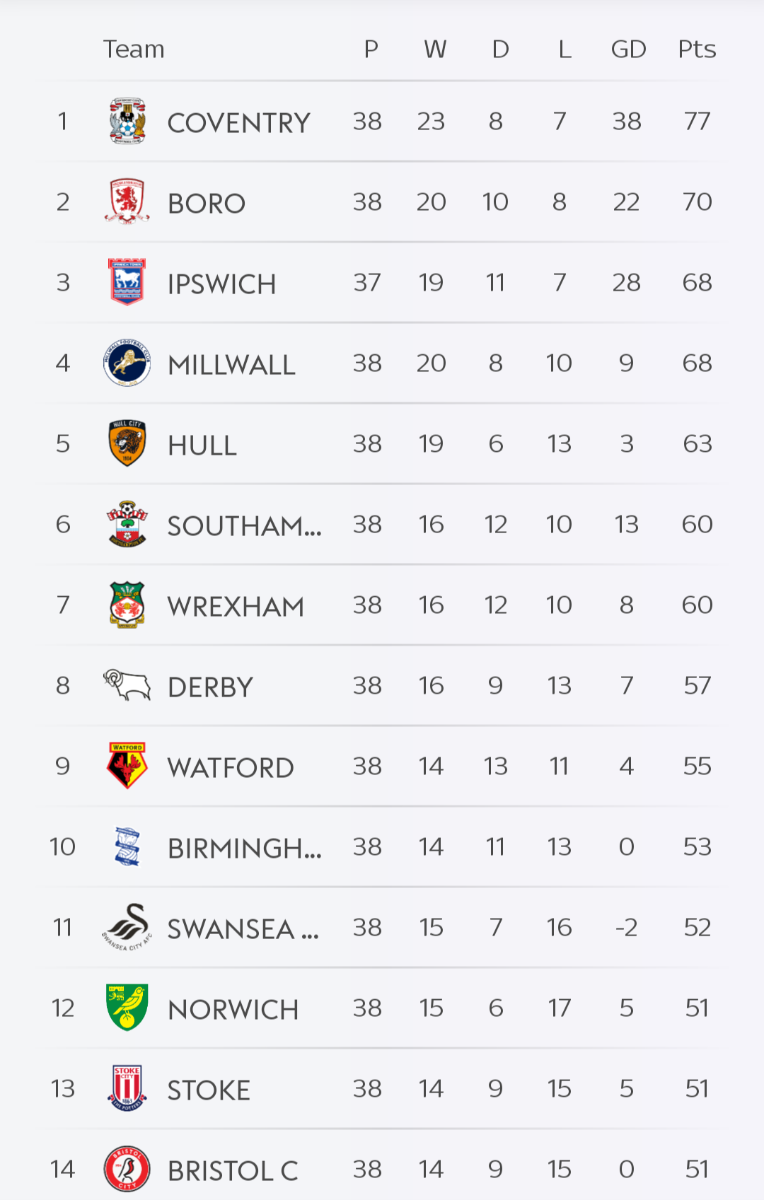The width and height of the screenshot is (764, 1200).
Task: Click the Coventry club crest
Action: [x=127, y=122]
